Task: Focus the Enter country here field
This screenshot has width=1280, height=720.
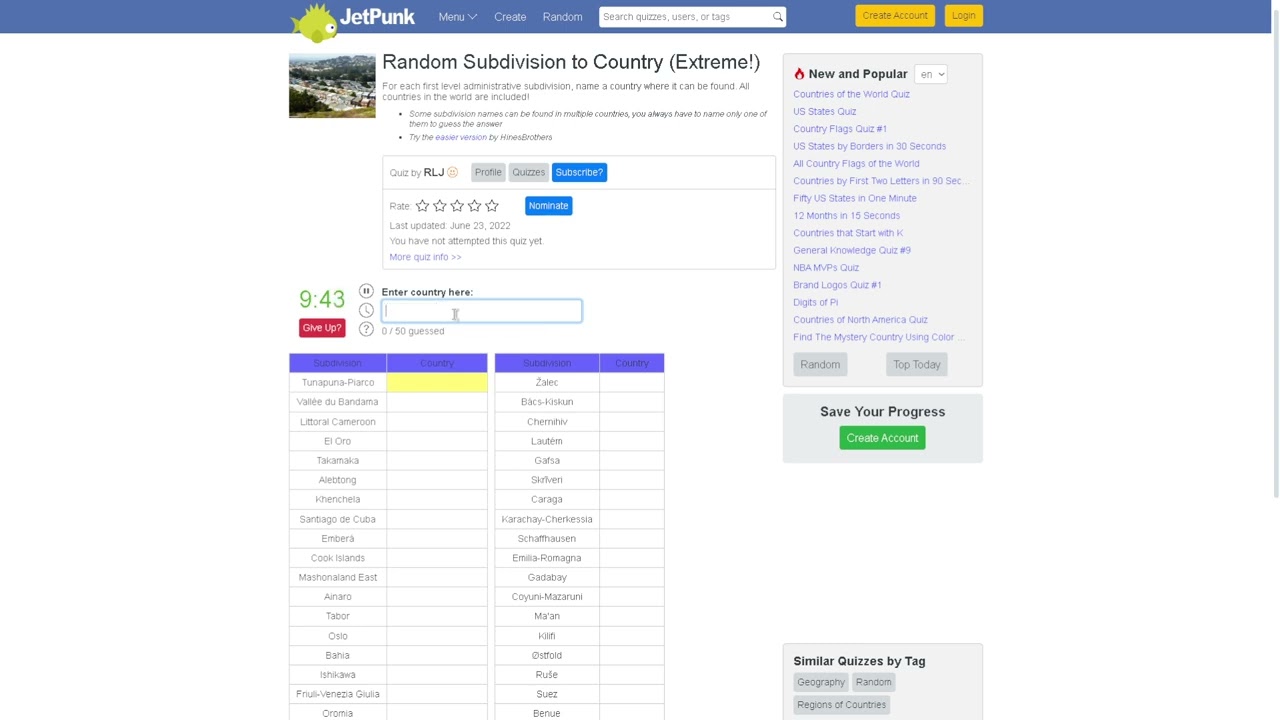Action: 481,311
